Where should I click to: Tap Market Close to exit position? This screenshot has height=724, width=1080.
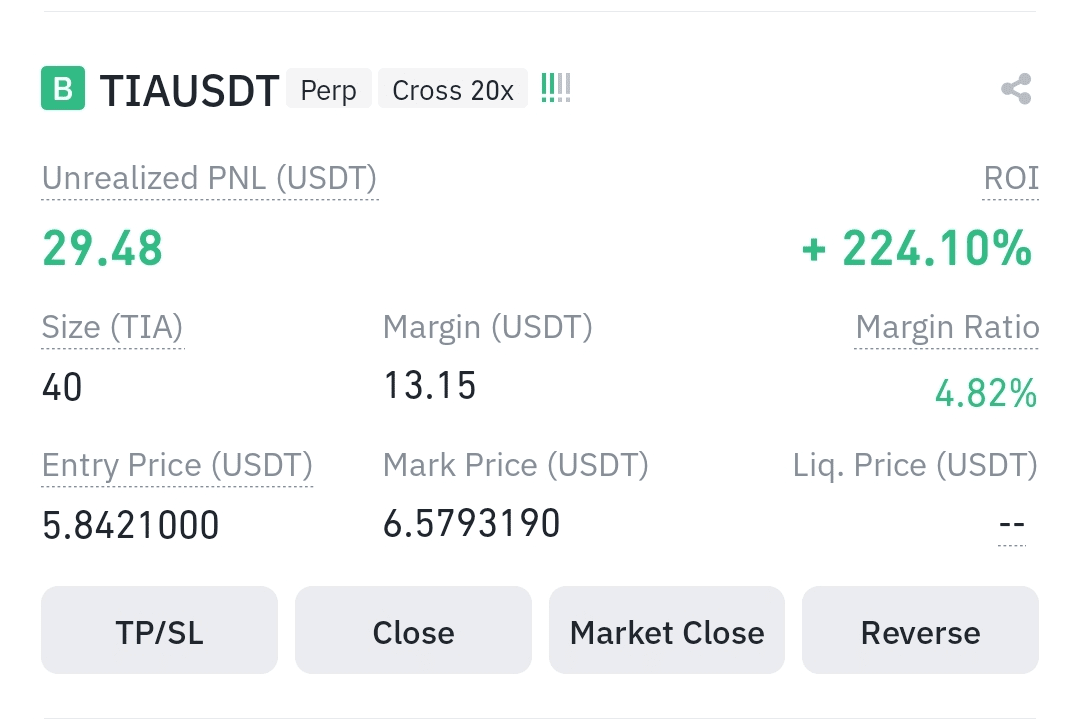tap(666, 631)
